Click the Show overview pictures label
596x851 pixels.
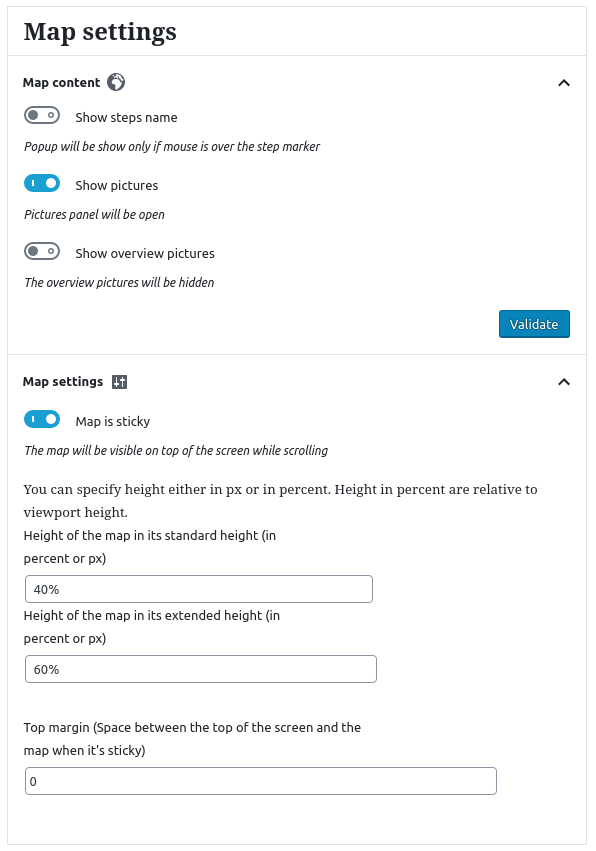(144, 253)
